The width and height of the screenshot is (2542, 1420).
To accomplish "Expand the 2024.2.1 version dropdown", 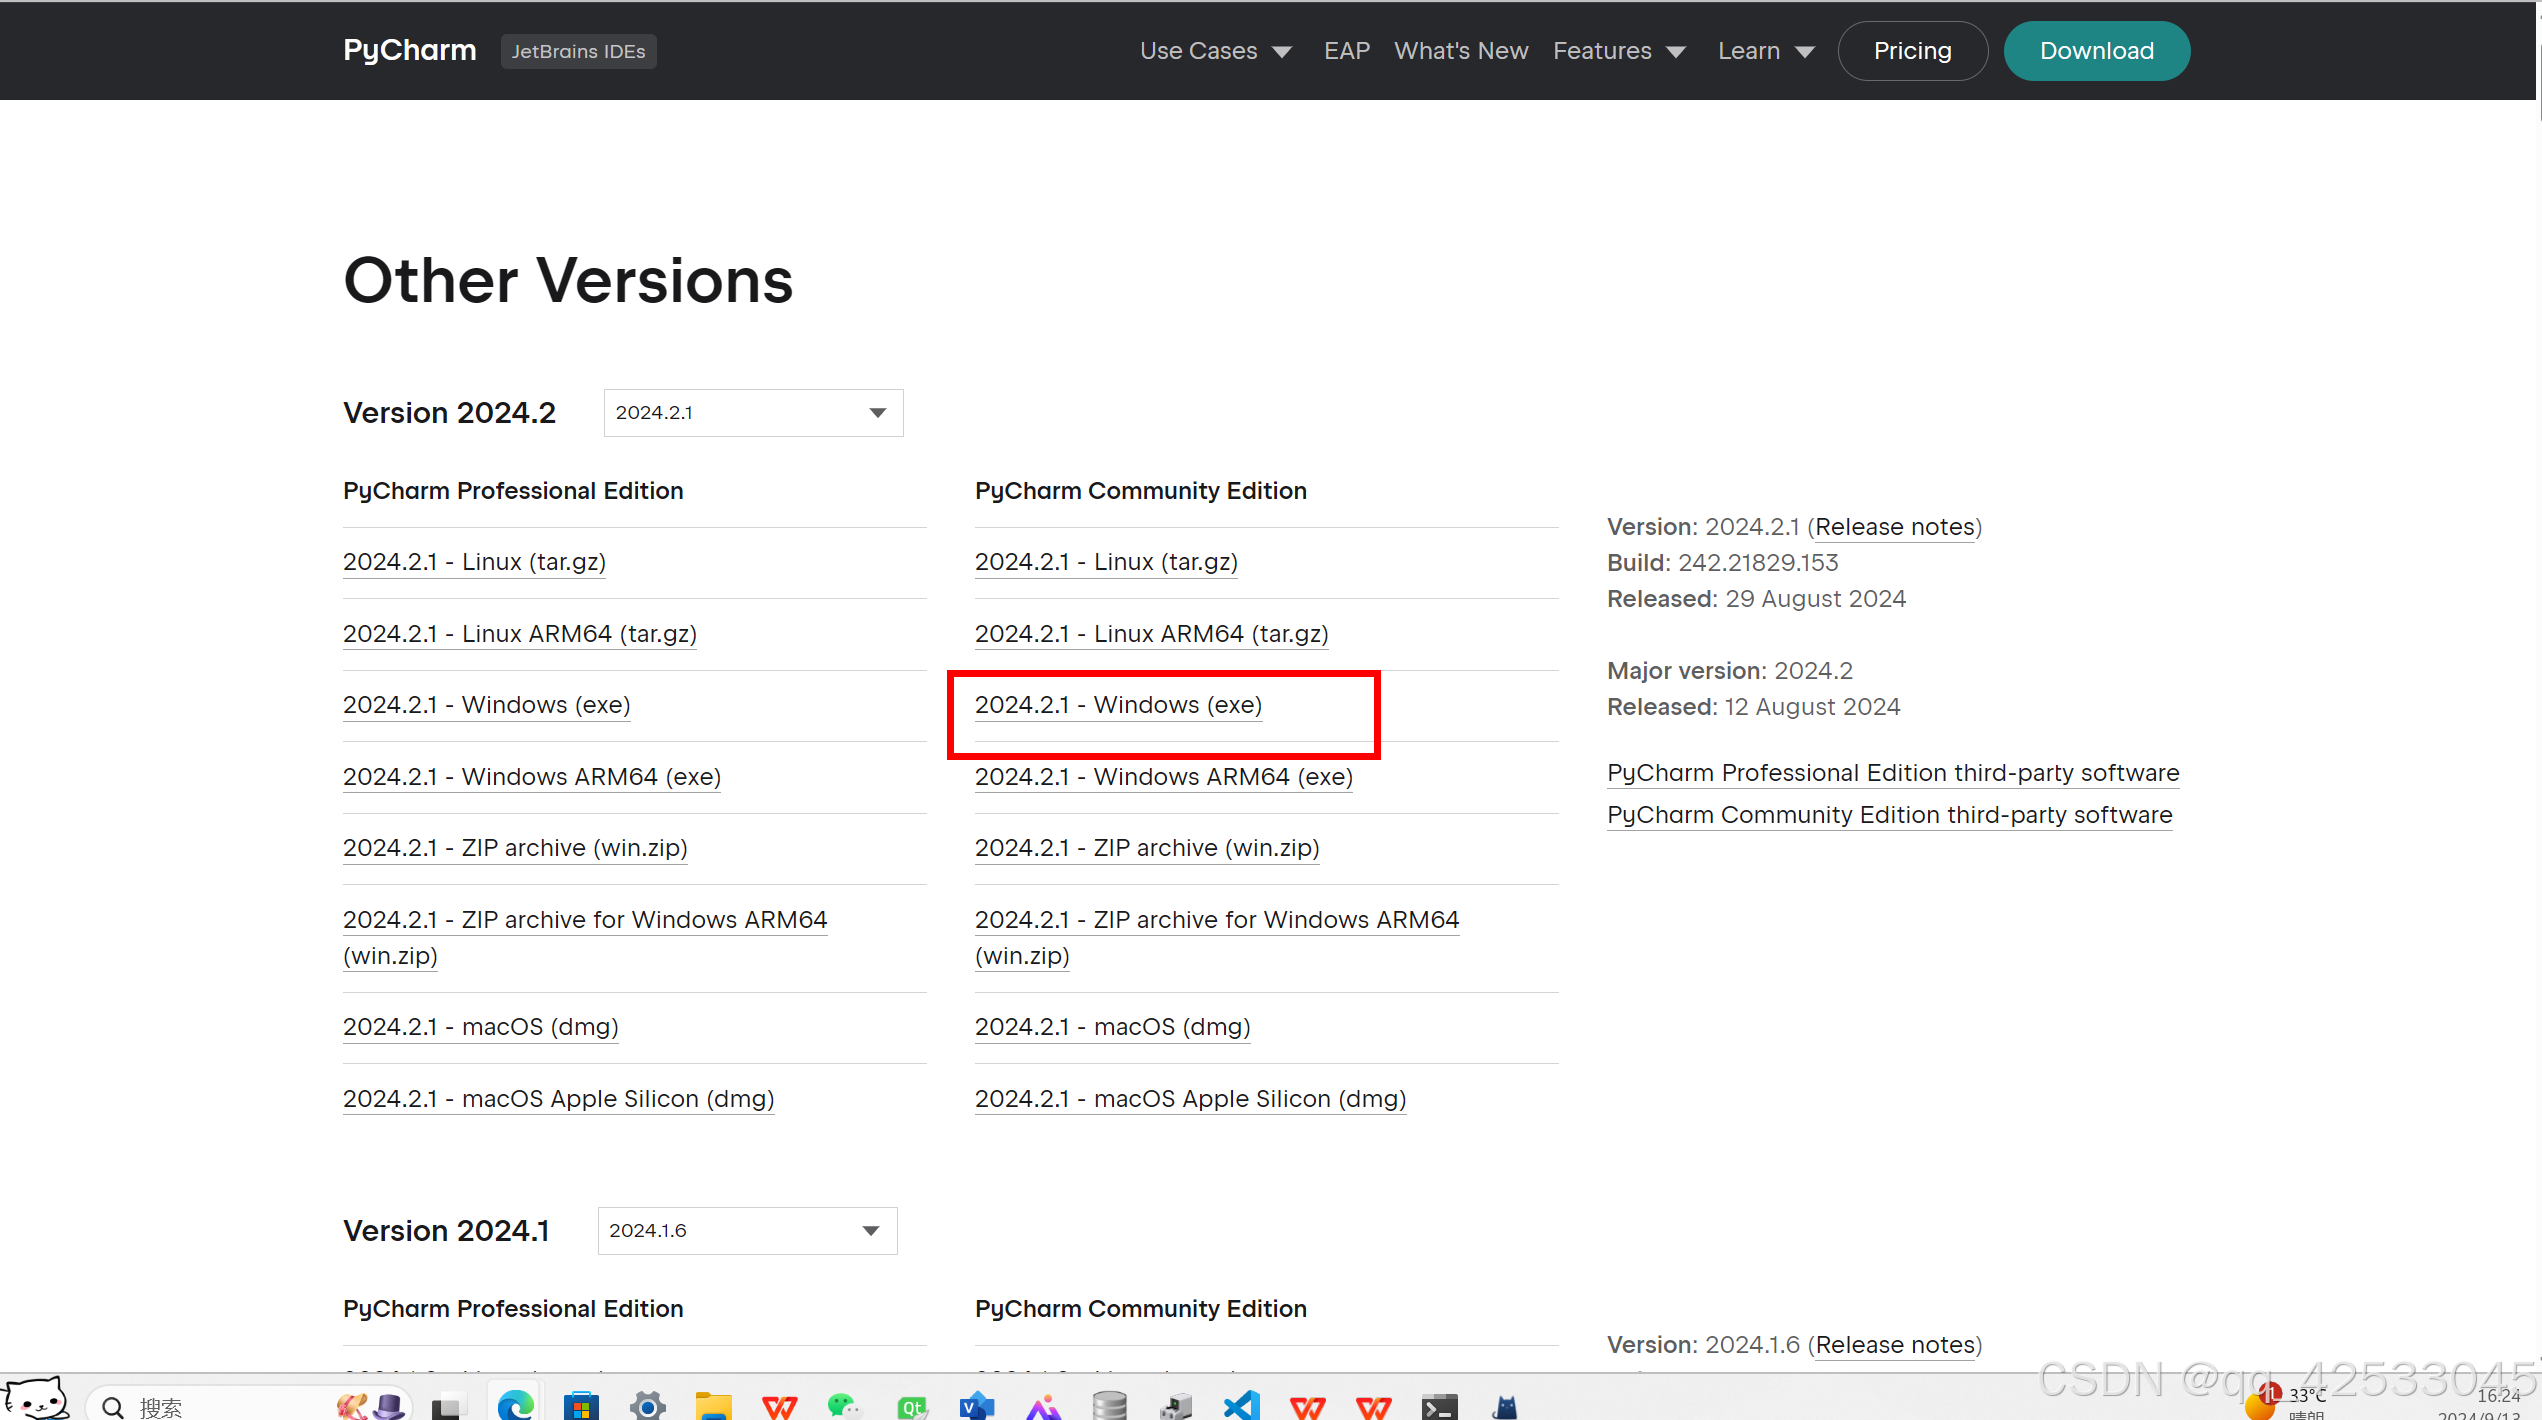I will pyautogui.click(x=753, y=413).
